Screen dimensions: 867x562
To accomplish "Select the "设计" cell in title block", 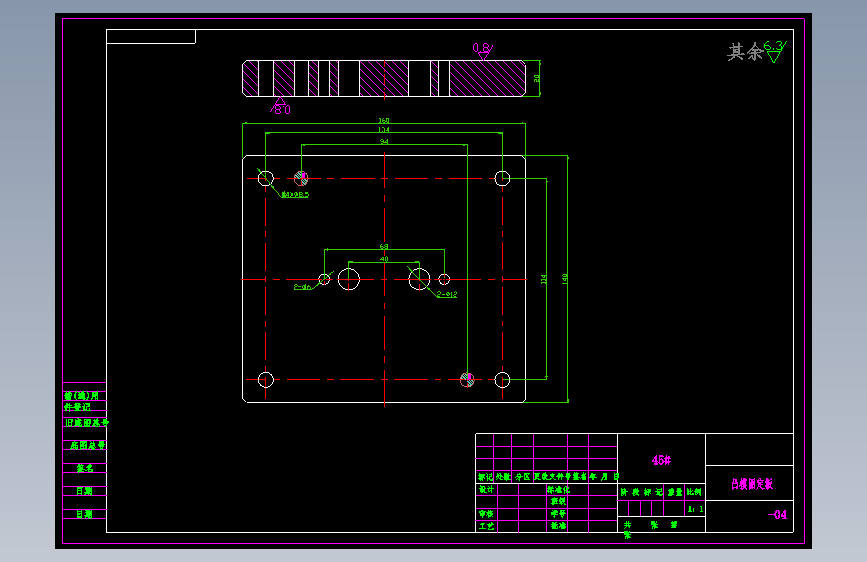I will coord(487,490).
